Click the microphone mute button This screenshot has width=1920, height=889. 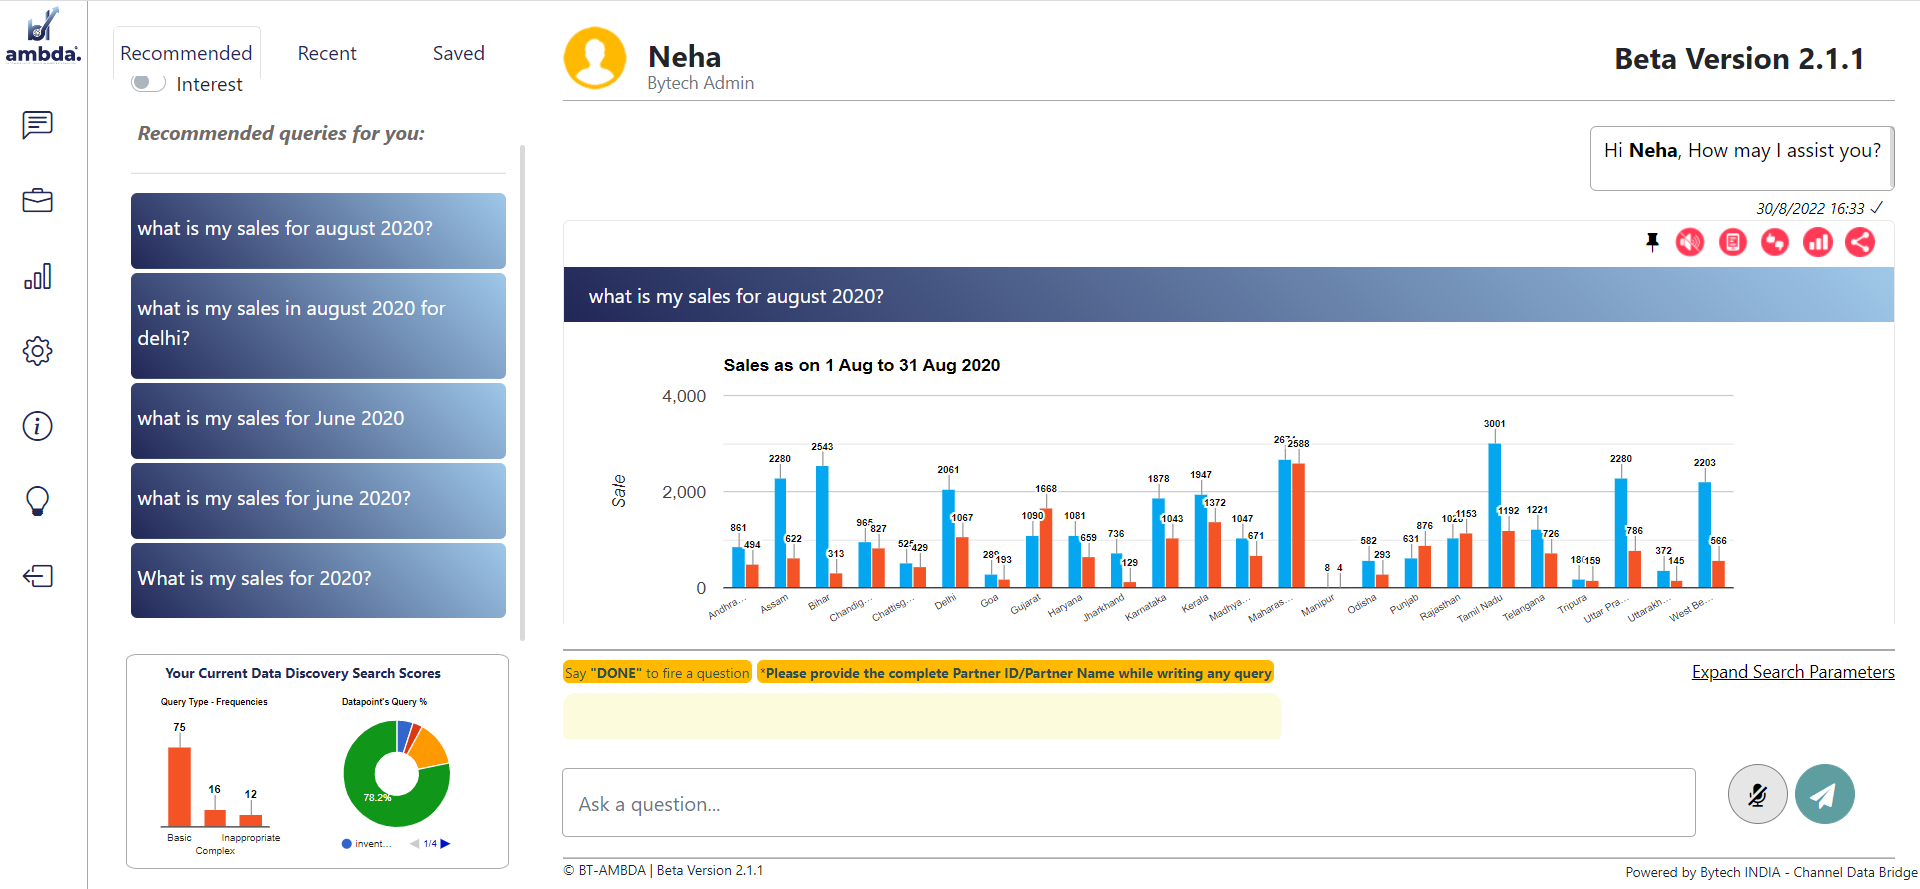(x=1757, y=794)
